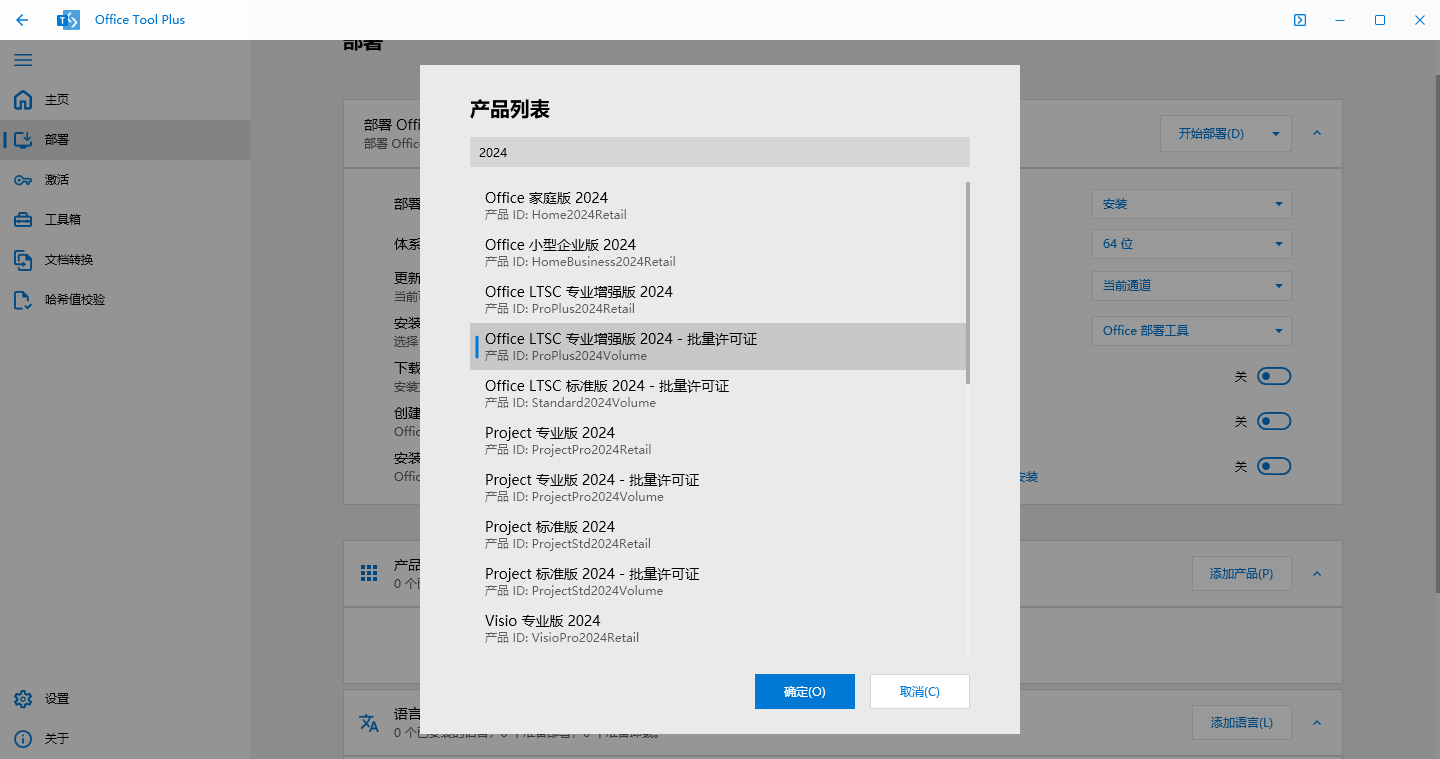The image size is (1440, 759).
Task: Open Settings gear icon in sidebar
Action: tap(23, 699)
